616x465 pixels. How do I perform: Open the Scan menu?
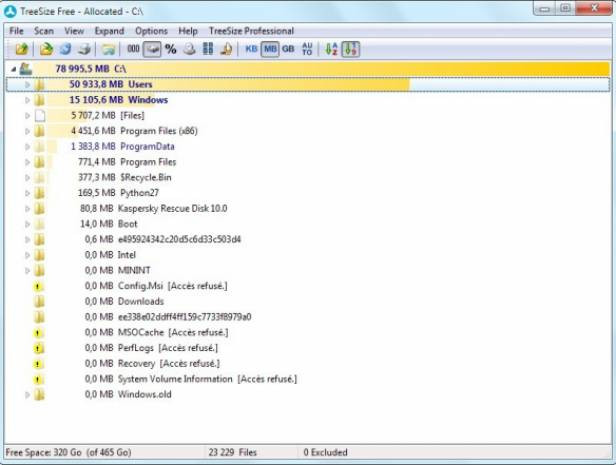(43, 31)
